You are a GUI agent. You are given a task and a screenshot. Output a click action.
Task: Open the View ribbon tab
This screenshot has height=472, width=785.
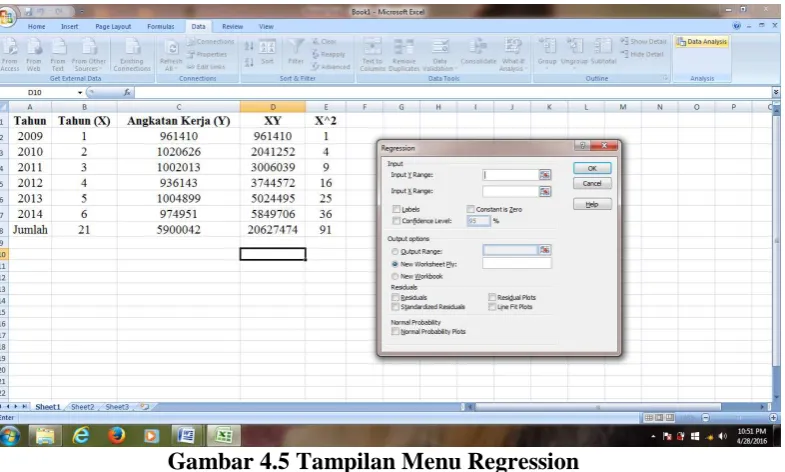click(x=266, y=27)
